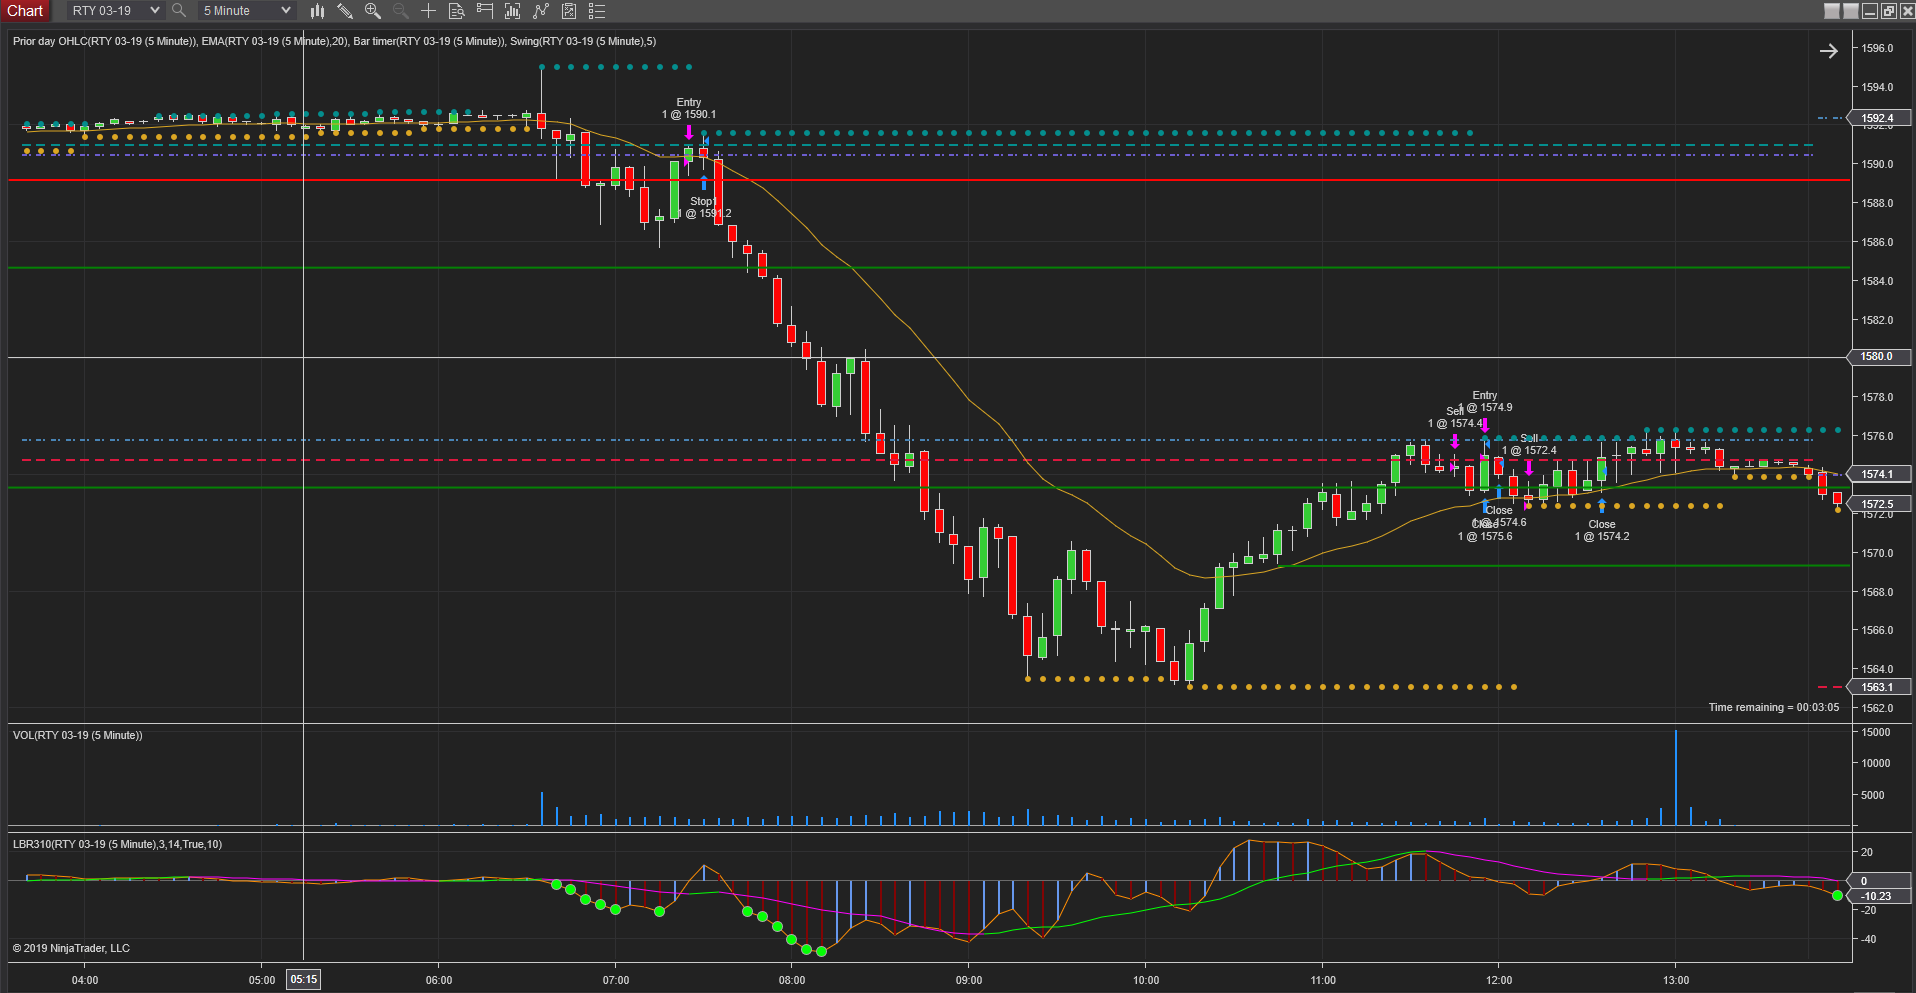
Task: Click the LBR310 indicator panel label
Action: tap(117, 844)
